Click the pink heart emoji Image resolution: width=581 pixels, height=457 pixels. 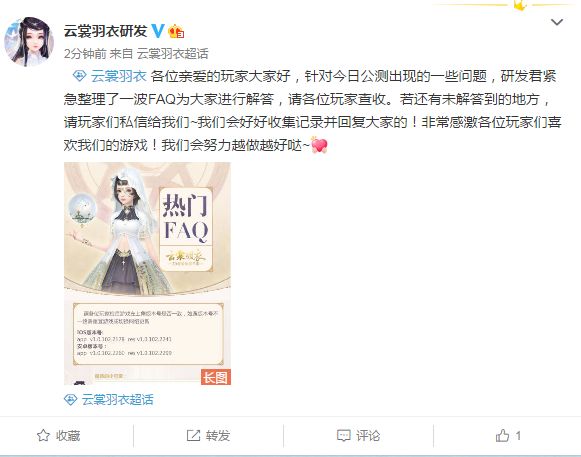click(319, 145)
